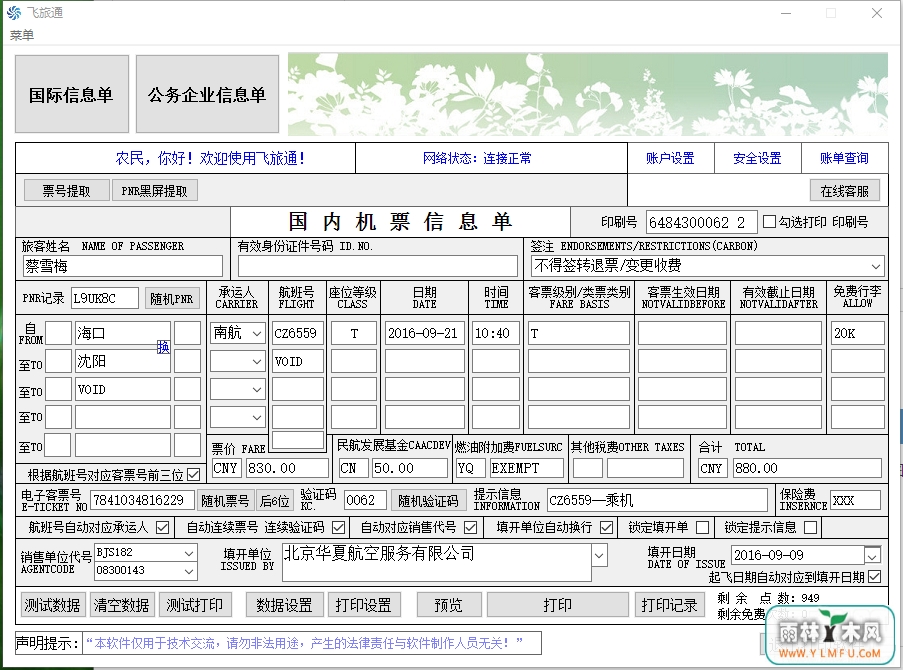The image size is (903, 670).
Task: Focus the 印刷号 field 6484300062 2
Action: tap(701, 222)
